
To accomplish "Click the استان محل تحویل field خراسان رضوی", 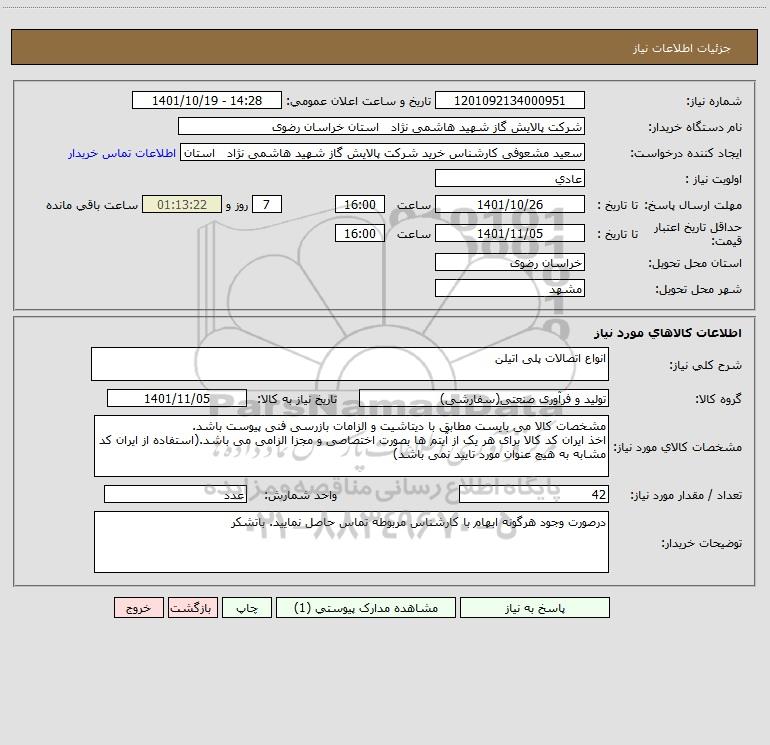I will click(x=510, y=262).
